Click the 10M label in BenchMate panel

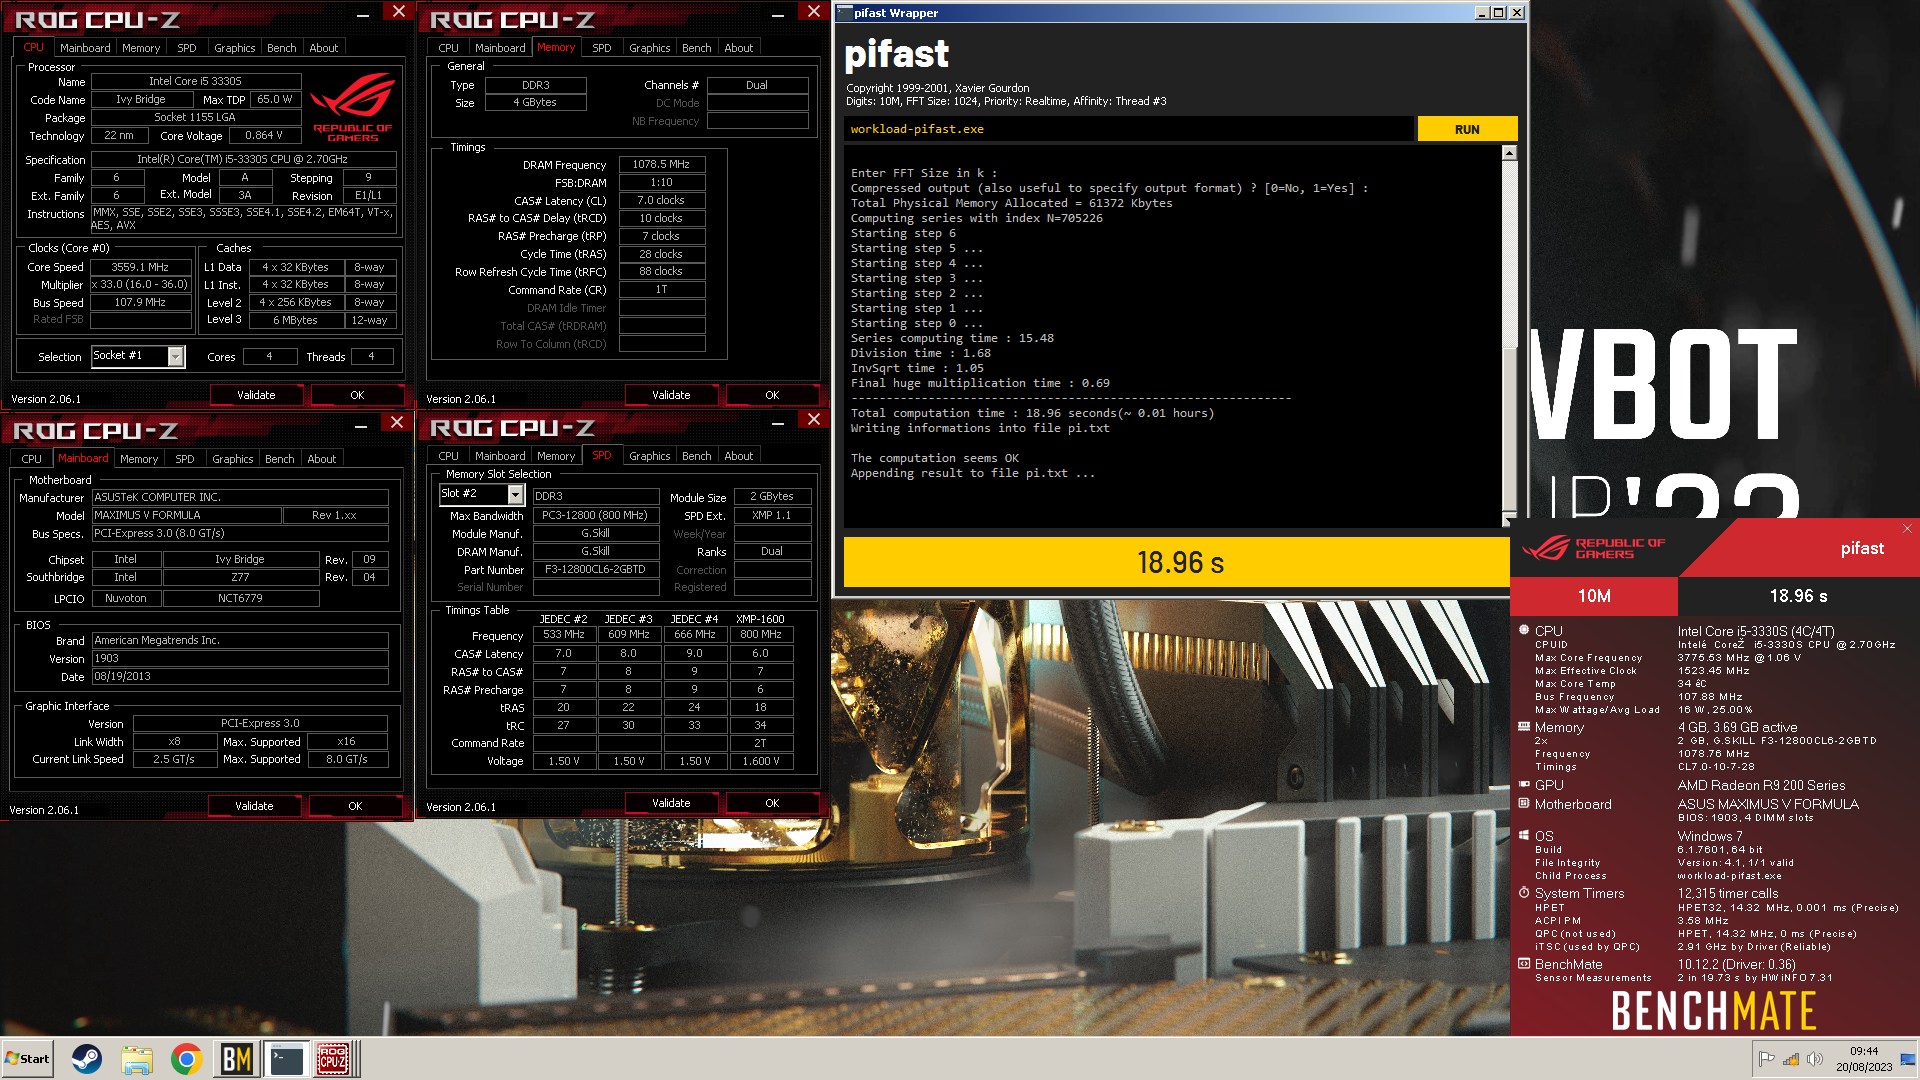click(x=1594, y=596)
